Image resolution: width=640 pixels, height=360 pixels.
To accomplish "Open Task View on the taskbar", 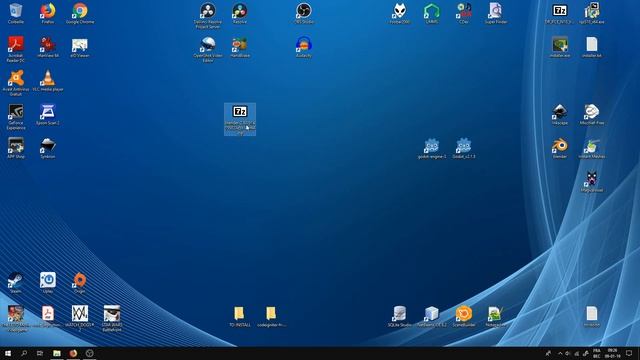I will coord(40,353).
